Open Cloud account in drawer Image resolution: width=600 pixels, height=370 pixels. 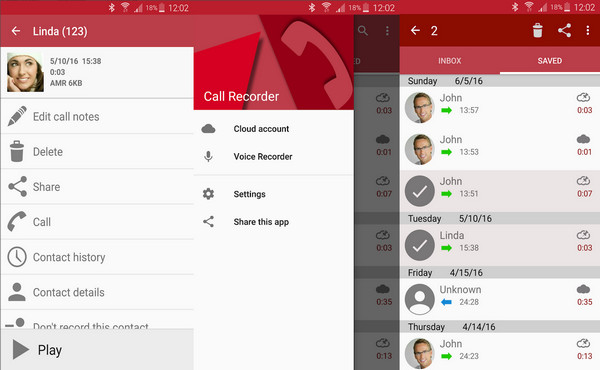tap(274, 129)
